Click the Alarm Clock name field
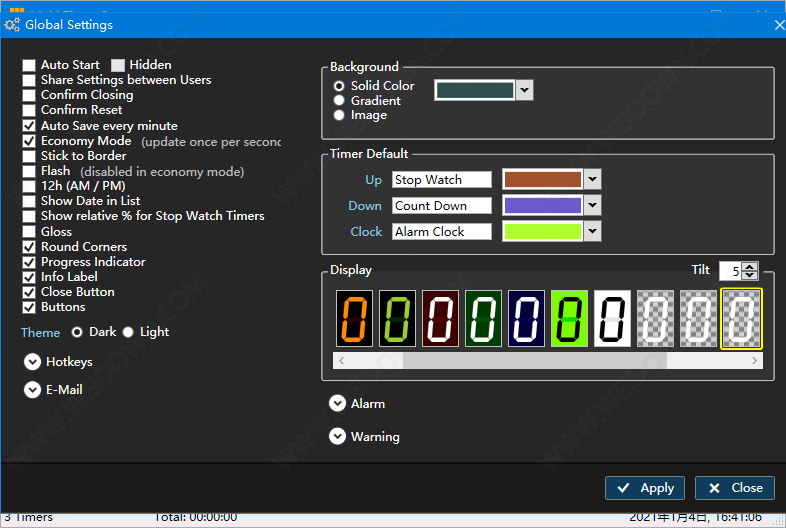The height and width of the screenshot is (528, 786). (442, 232)
